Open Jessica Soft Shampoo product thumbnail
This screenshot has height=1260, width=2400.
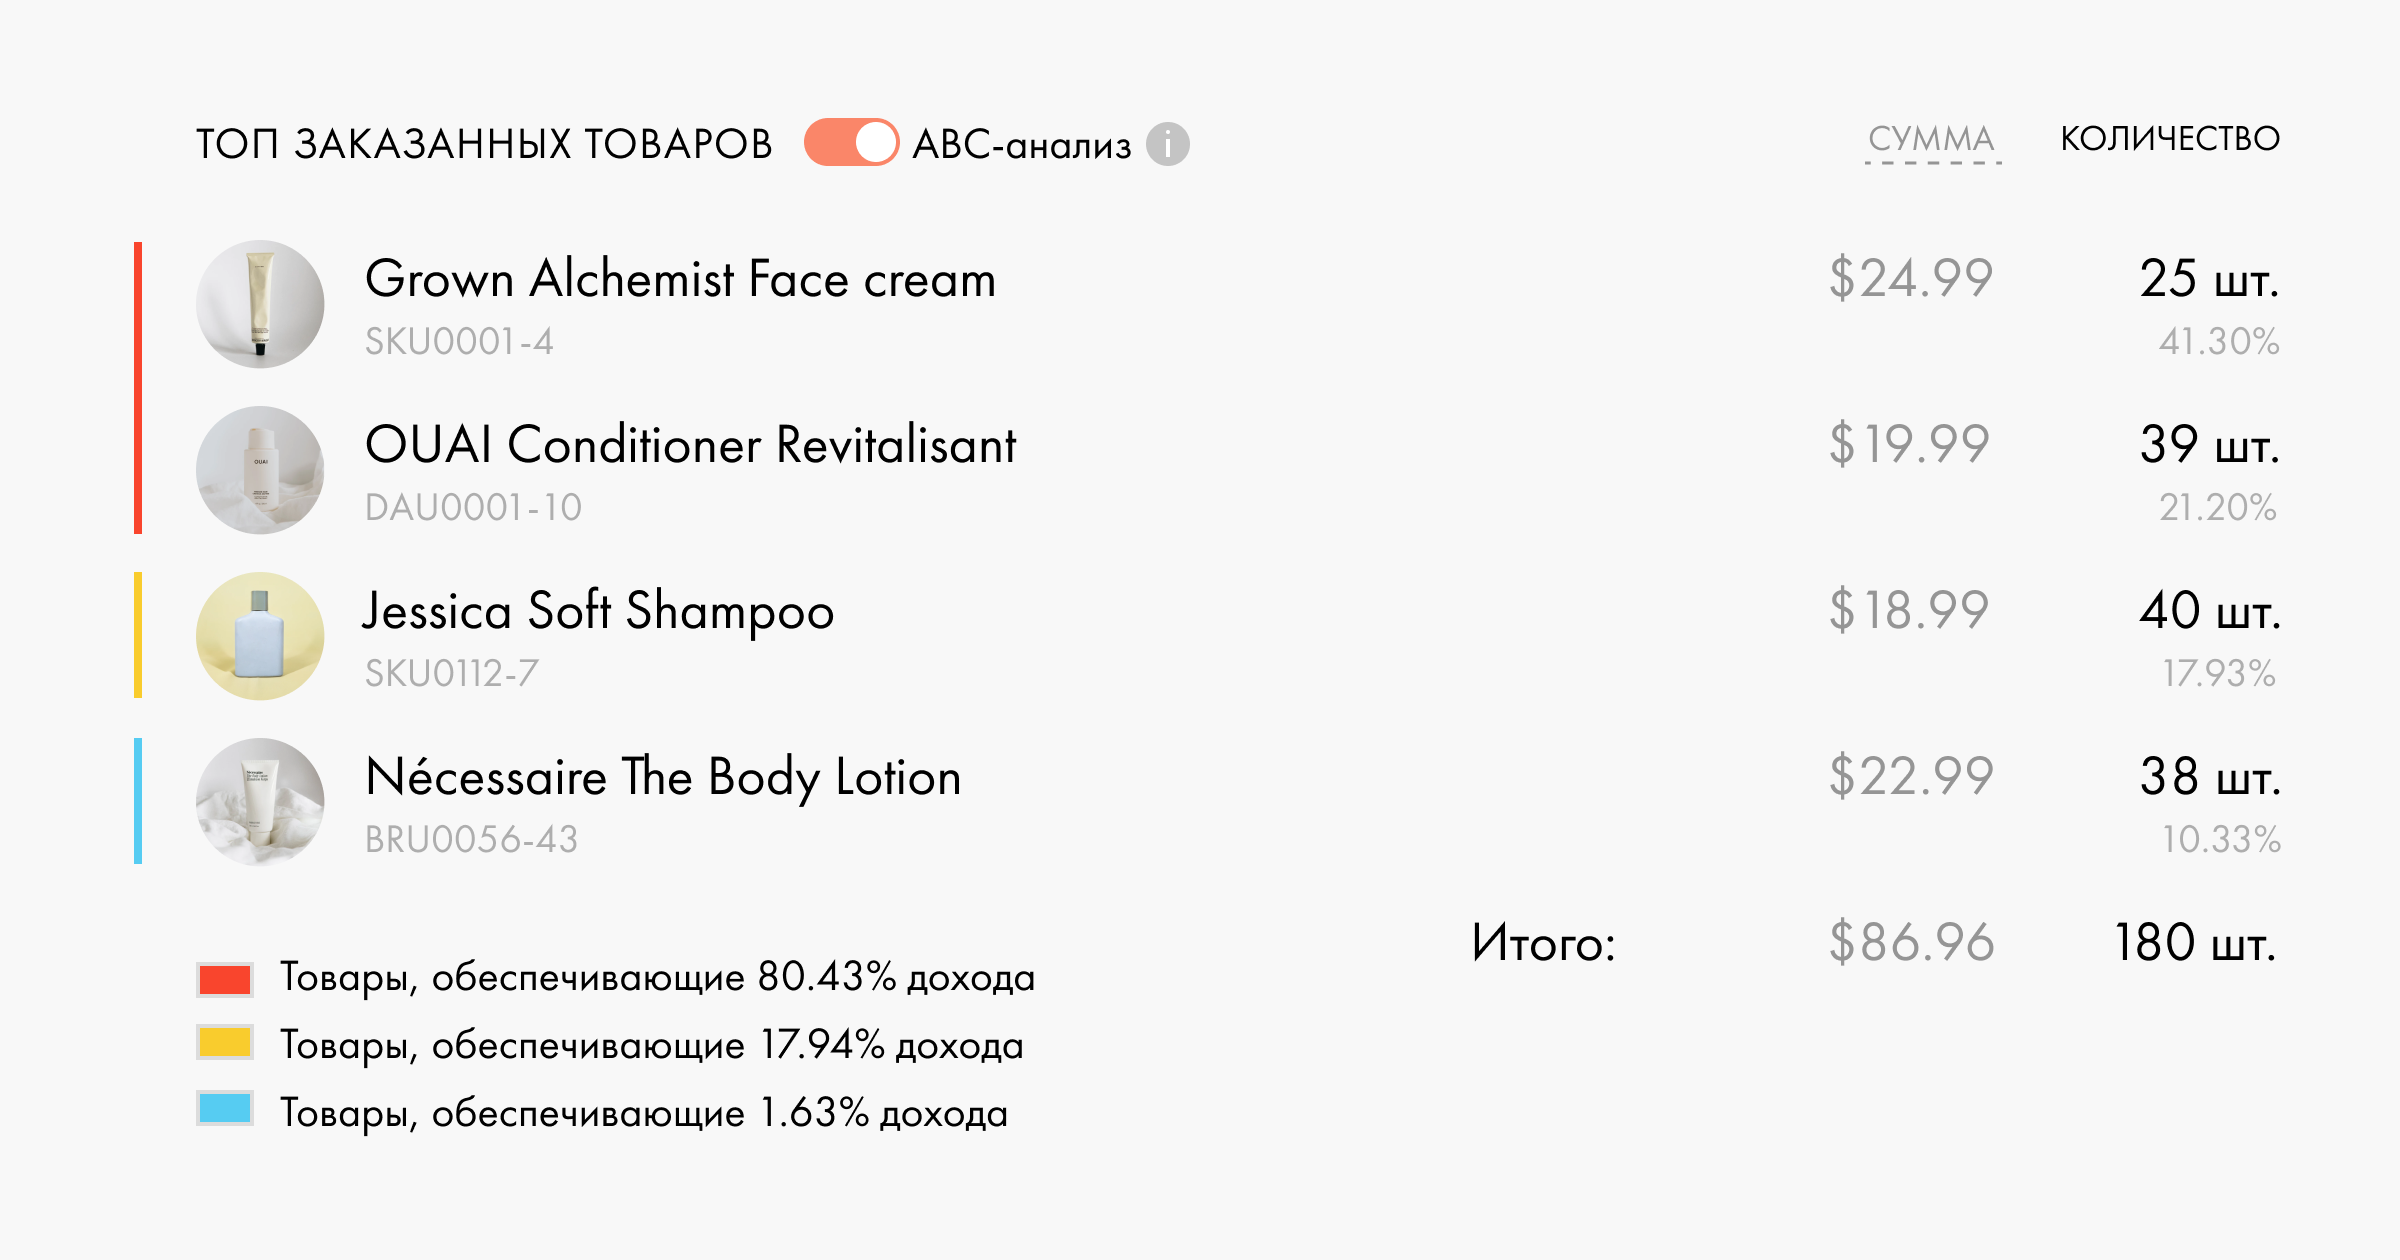[260, 636]
